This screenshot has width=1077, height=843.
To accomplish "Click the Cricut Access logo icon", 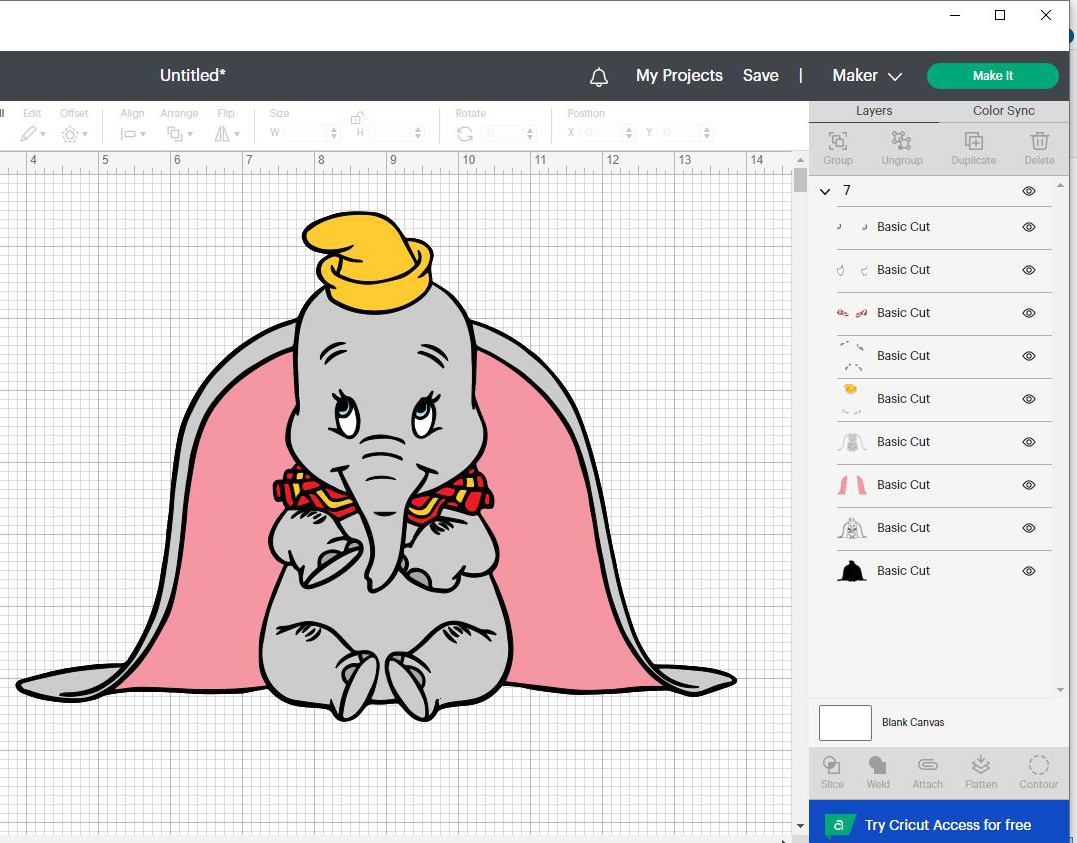I will [x=839, y=824].
